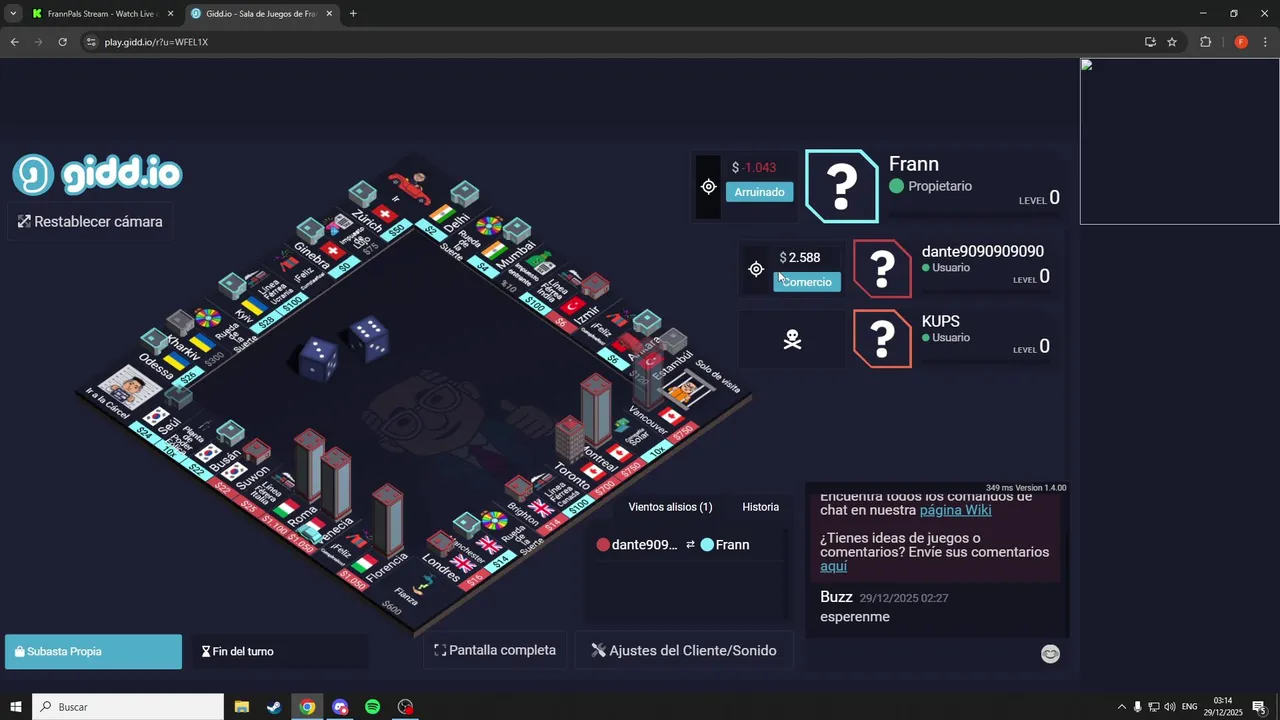
Task: Show hidden system tray icons
Action: tap(1121, 707)
